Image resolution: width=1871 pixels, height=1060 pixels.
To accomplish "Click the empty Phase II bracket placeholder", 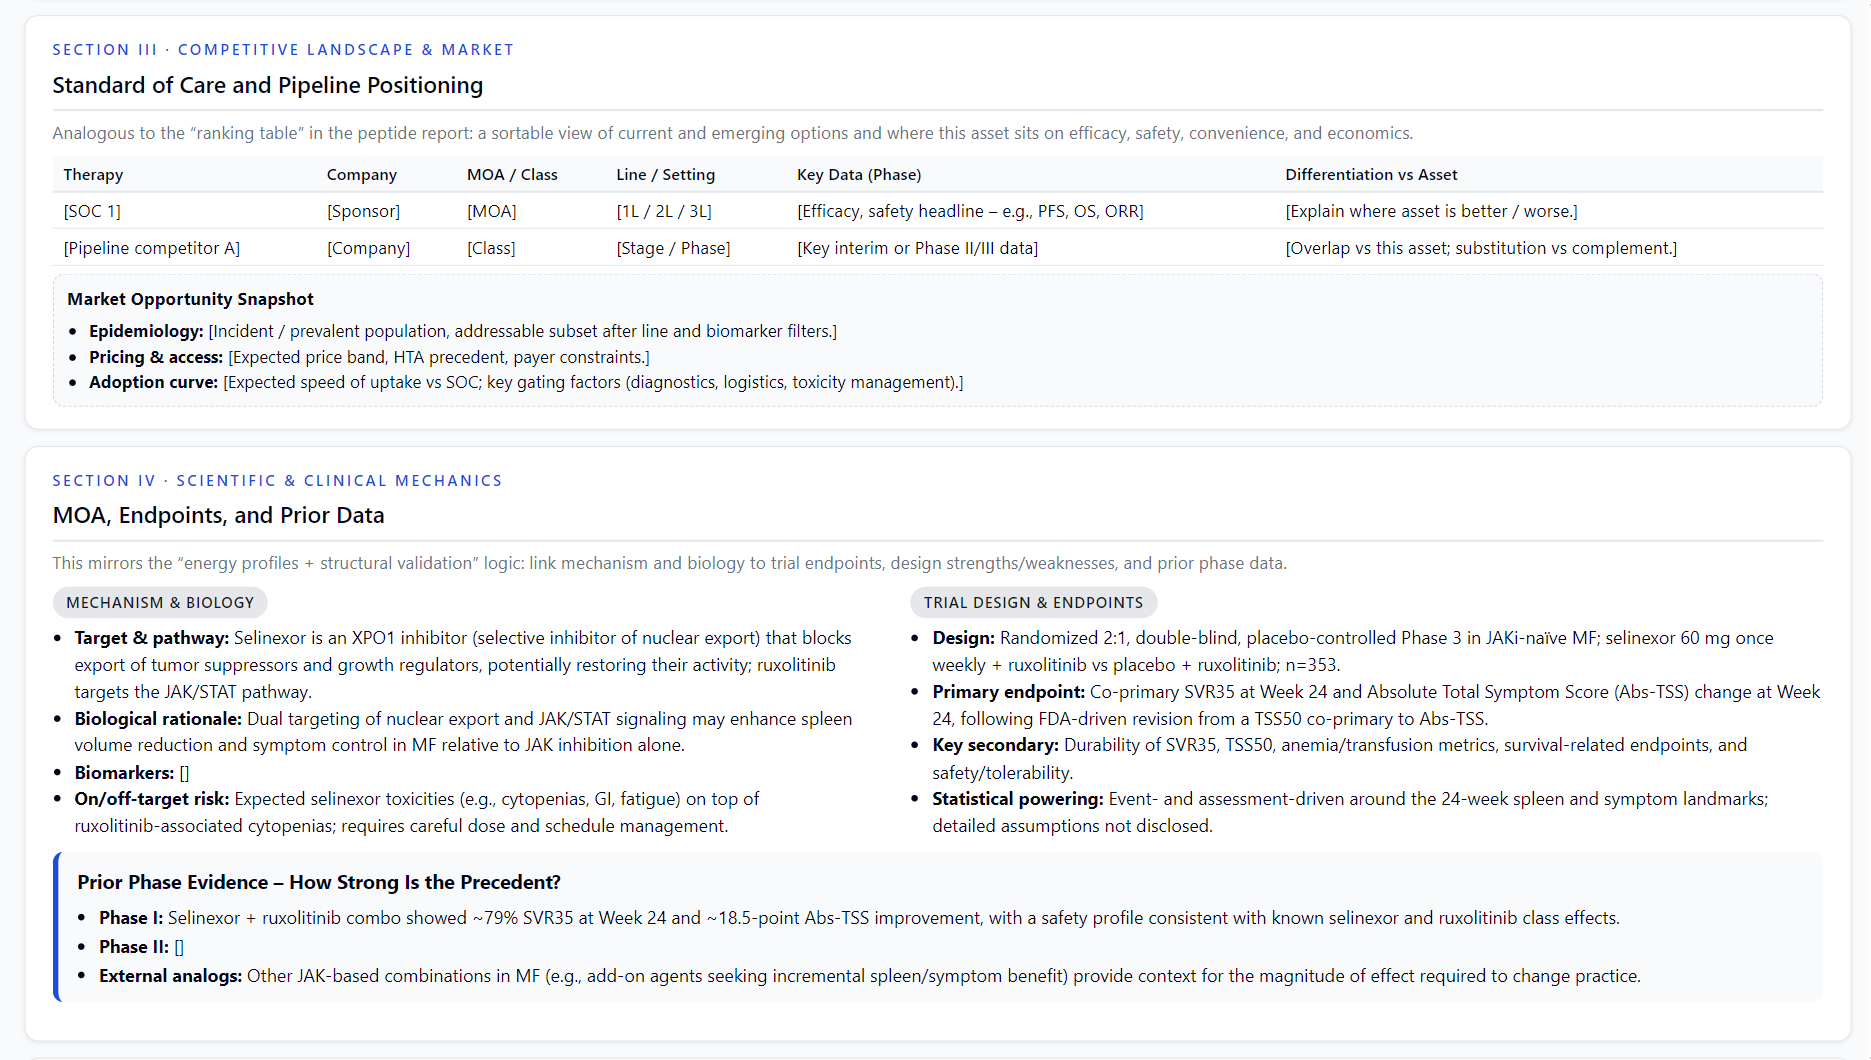I will tap(179, 946).
